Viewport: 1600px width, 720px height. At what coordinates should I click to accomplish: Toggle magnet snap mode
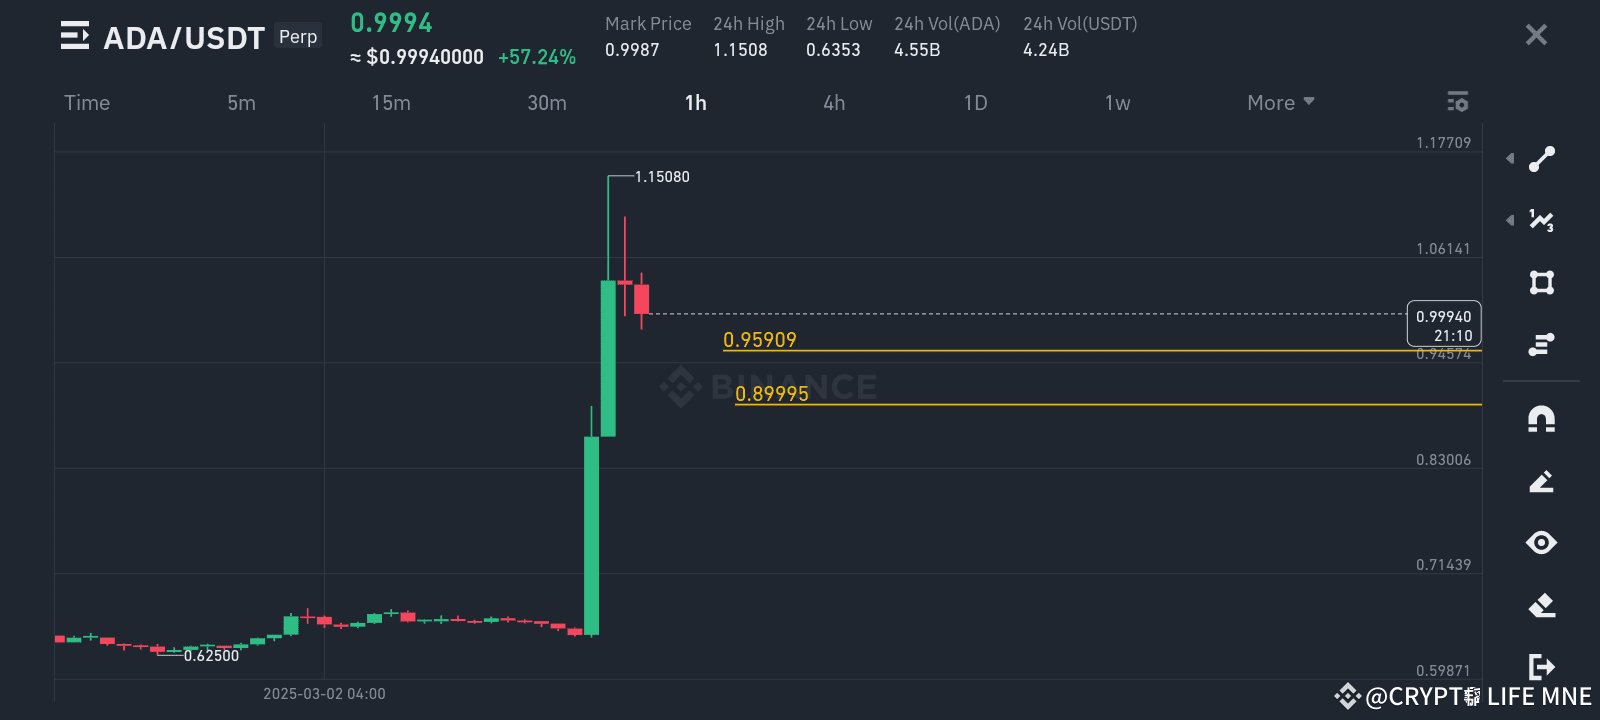coord(1541,419)
